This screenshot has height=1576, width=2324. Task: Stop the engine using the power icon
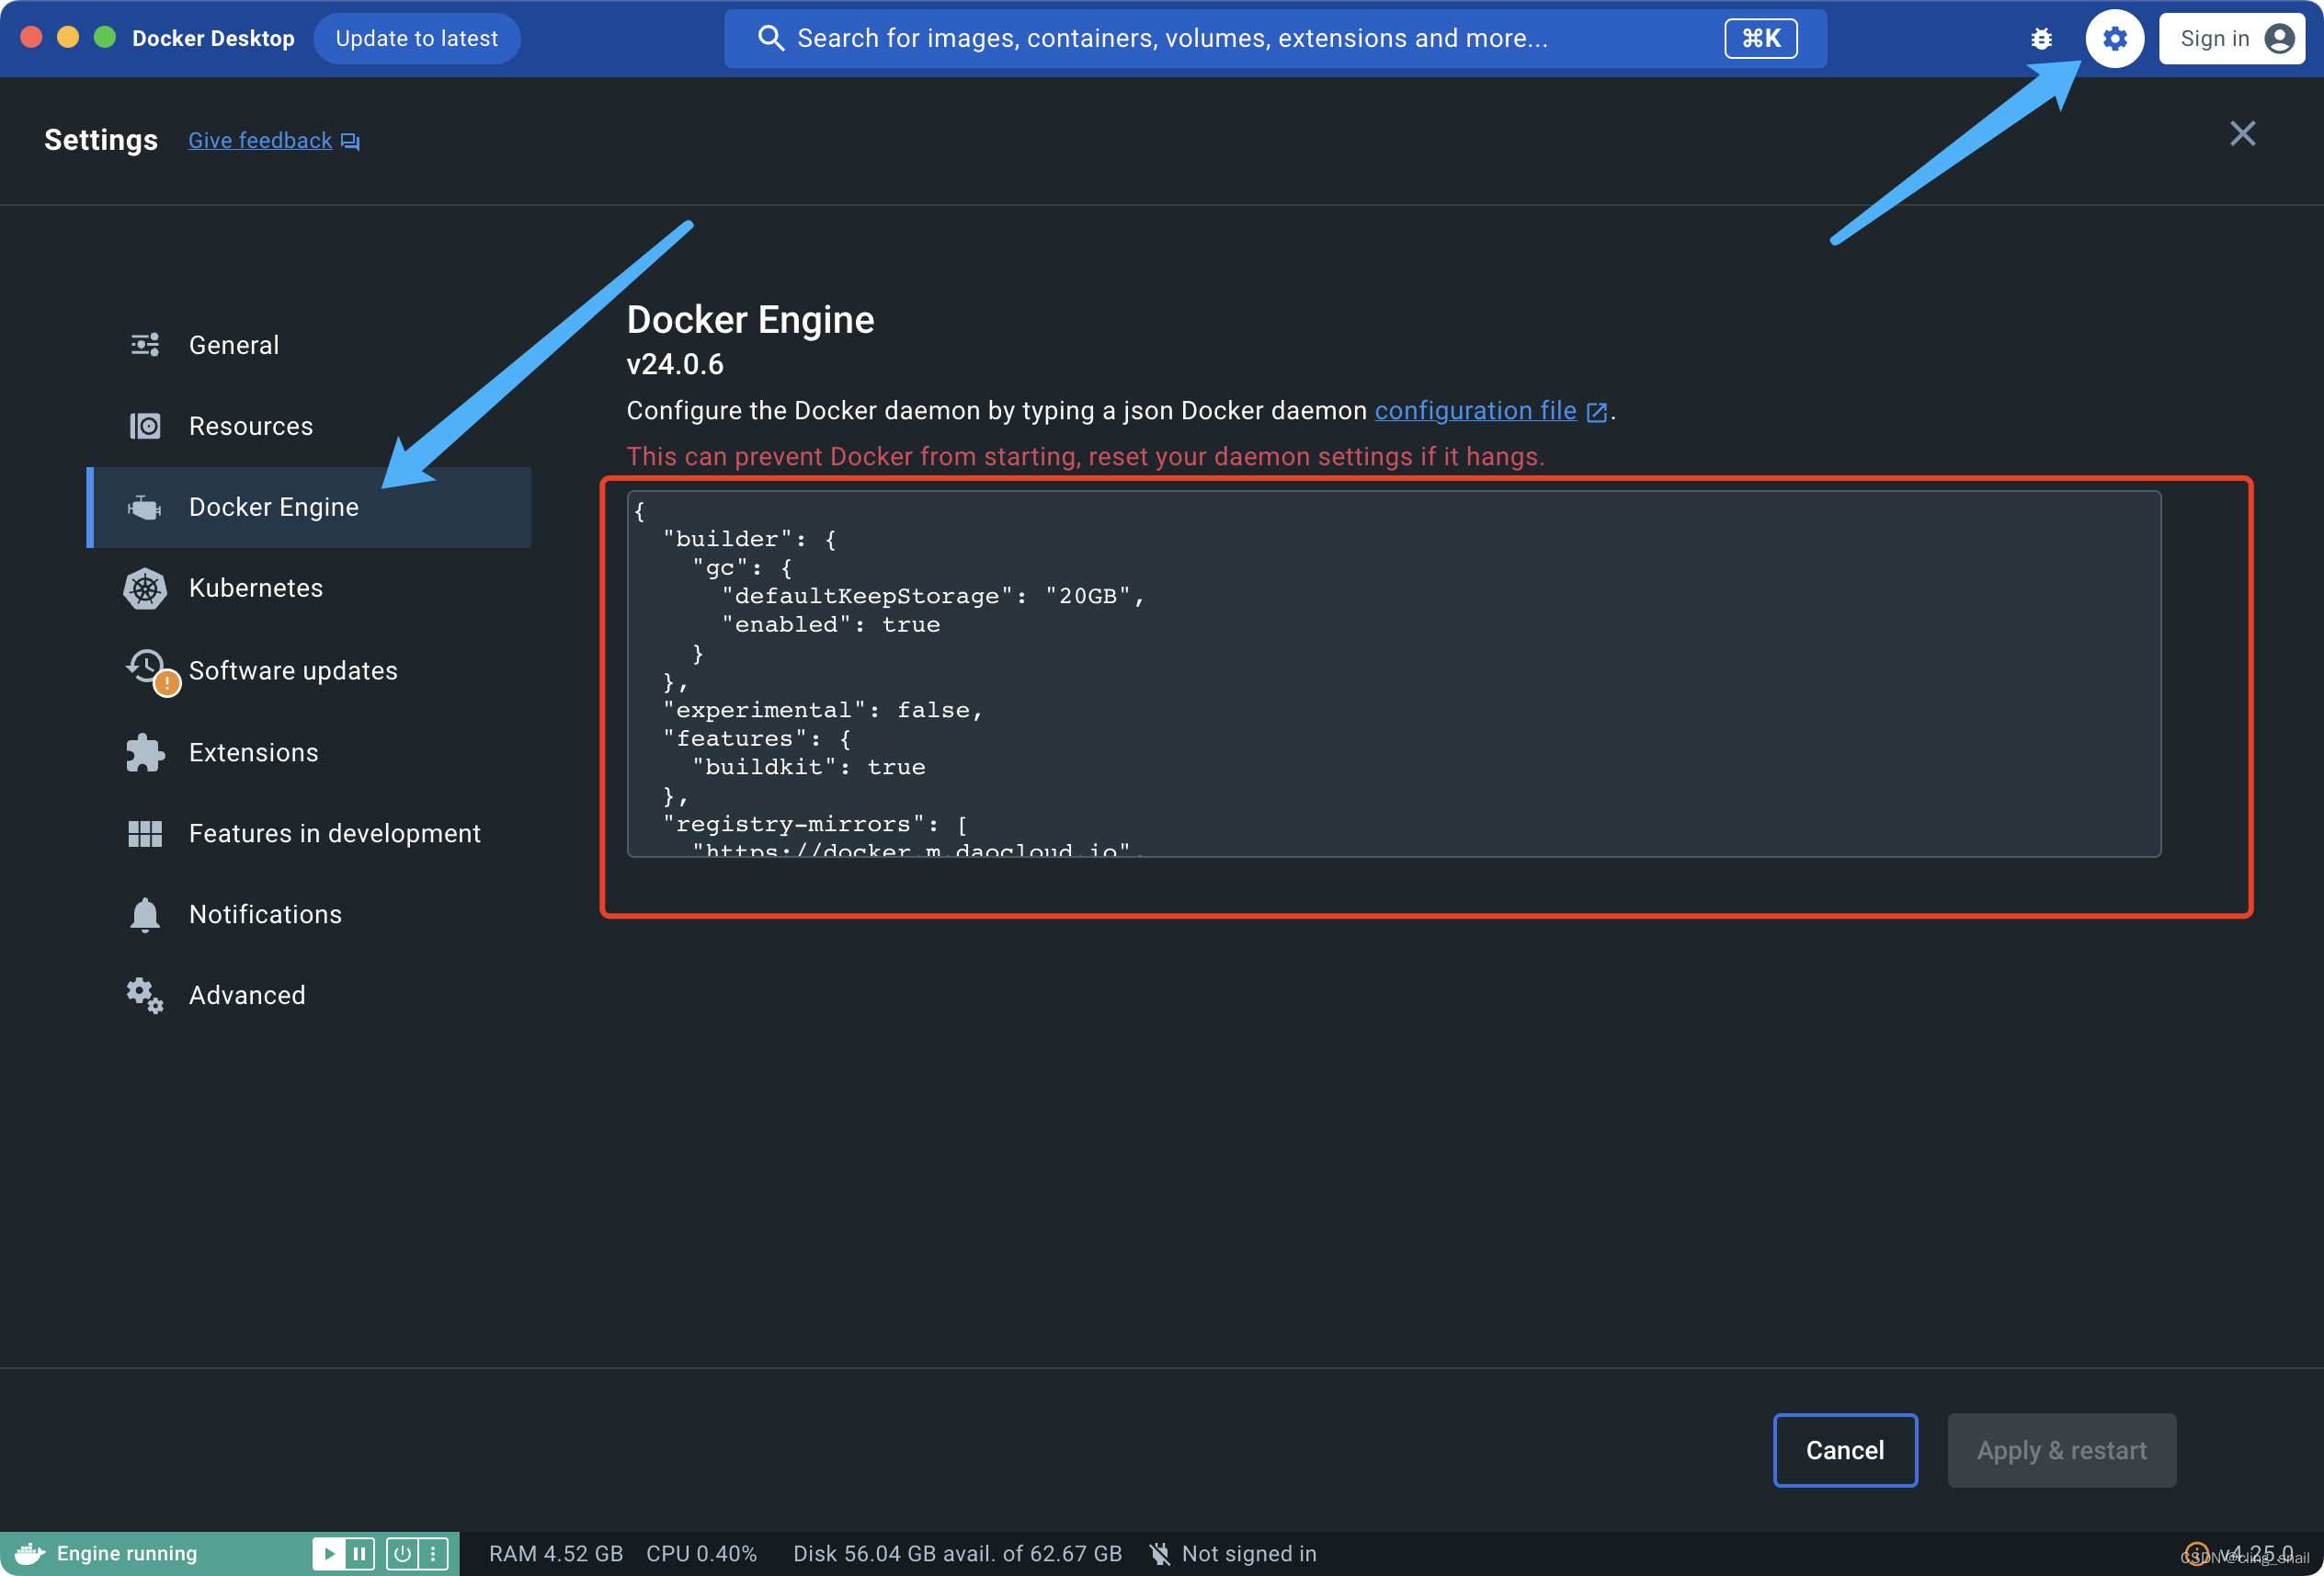coord(402,1553)
